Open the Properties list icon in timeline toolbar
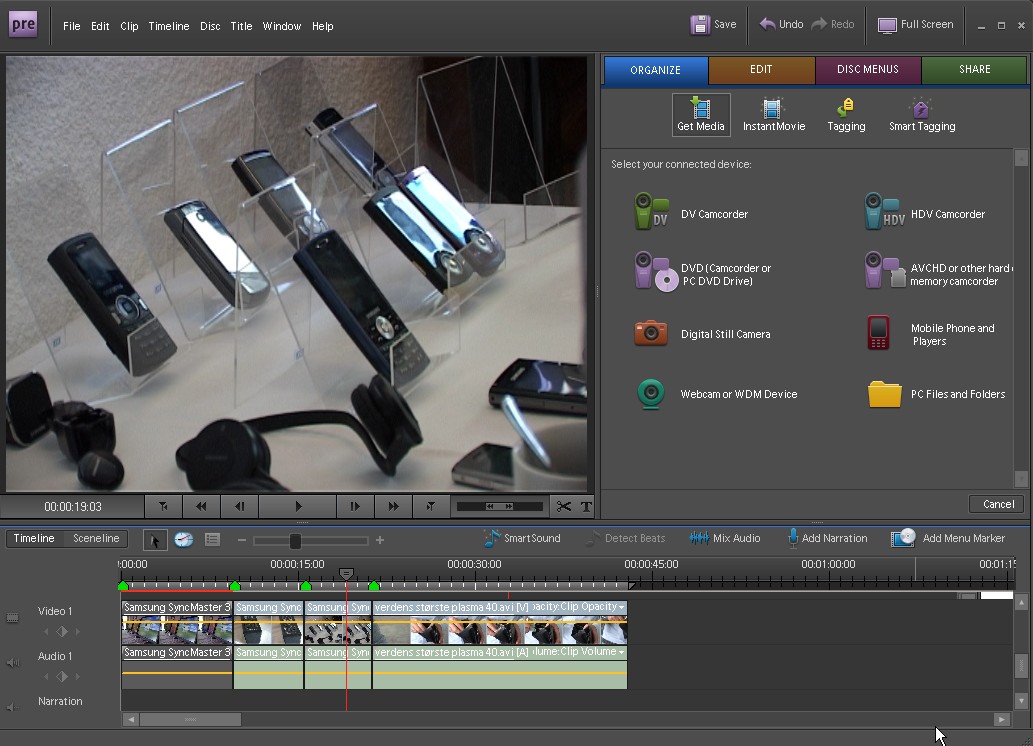1033x746 pixels. pyautogui.click(x=212, y=539)
